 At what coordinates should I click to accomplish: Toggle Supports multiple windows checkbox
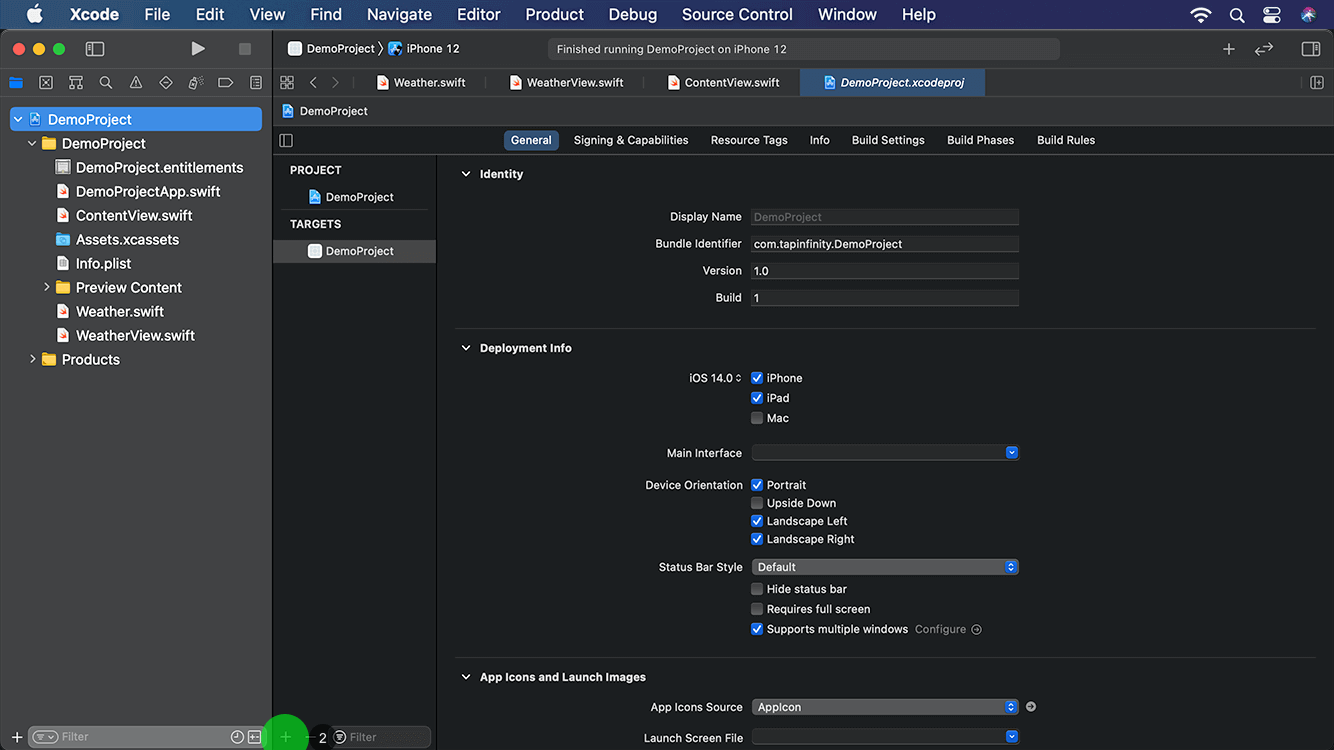[757, 629]
